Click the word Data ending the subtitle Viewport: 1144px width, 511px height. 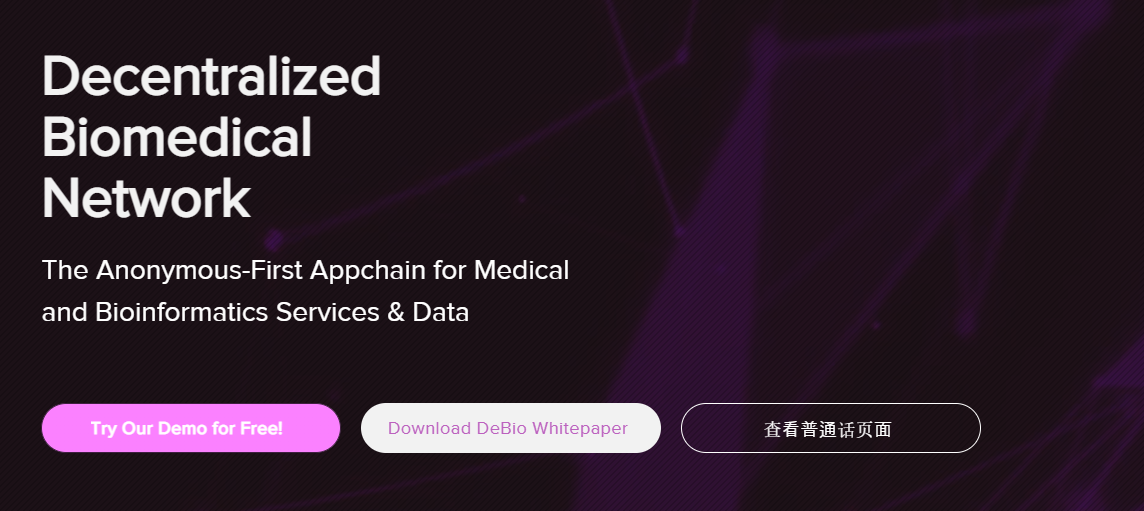[441, 312]
